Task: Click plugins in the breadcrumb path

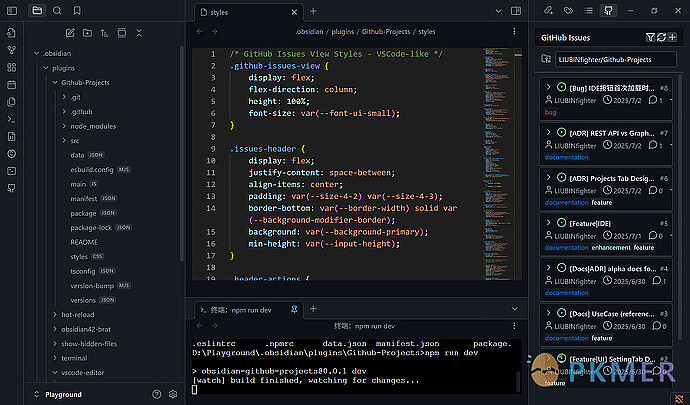Action: point(342,32)
